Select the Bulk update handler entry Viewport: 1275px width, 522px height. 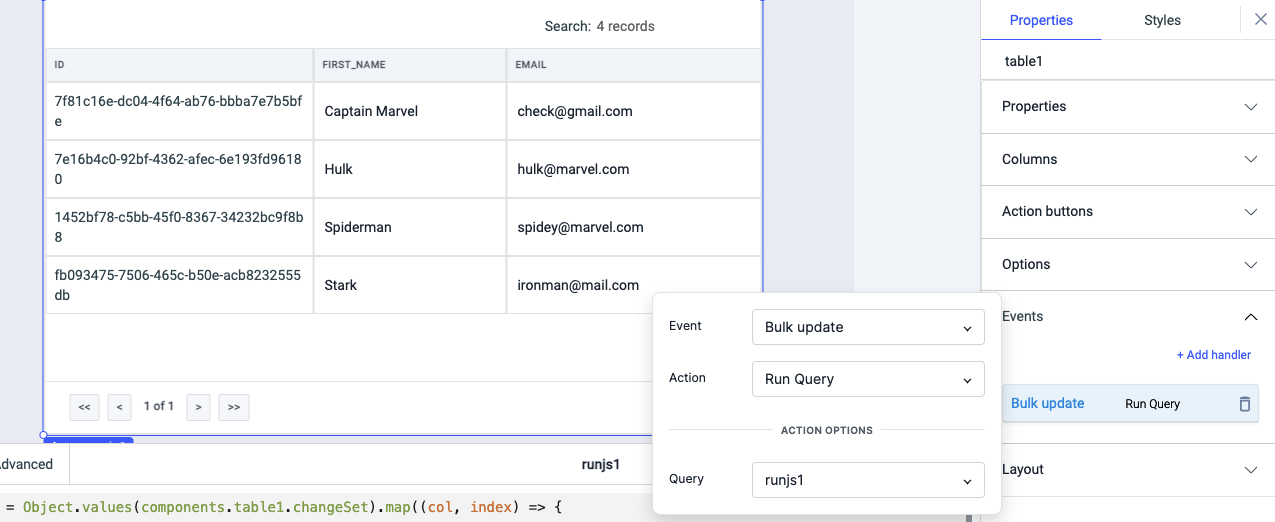coord(1048,404)
